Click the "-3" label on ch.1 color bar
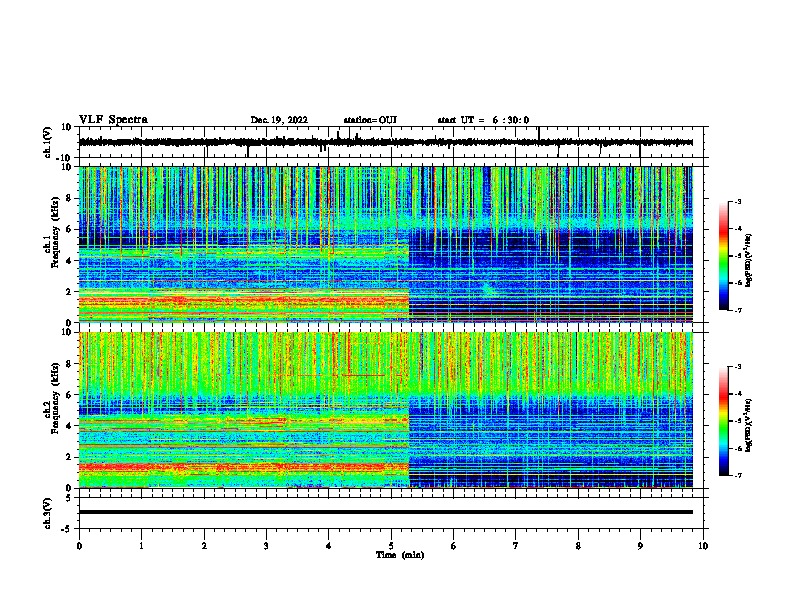792x612 pixels. [737, 202]
